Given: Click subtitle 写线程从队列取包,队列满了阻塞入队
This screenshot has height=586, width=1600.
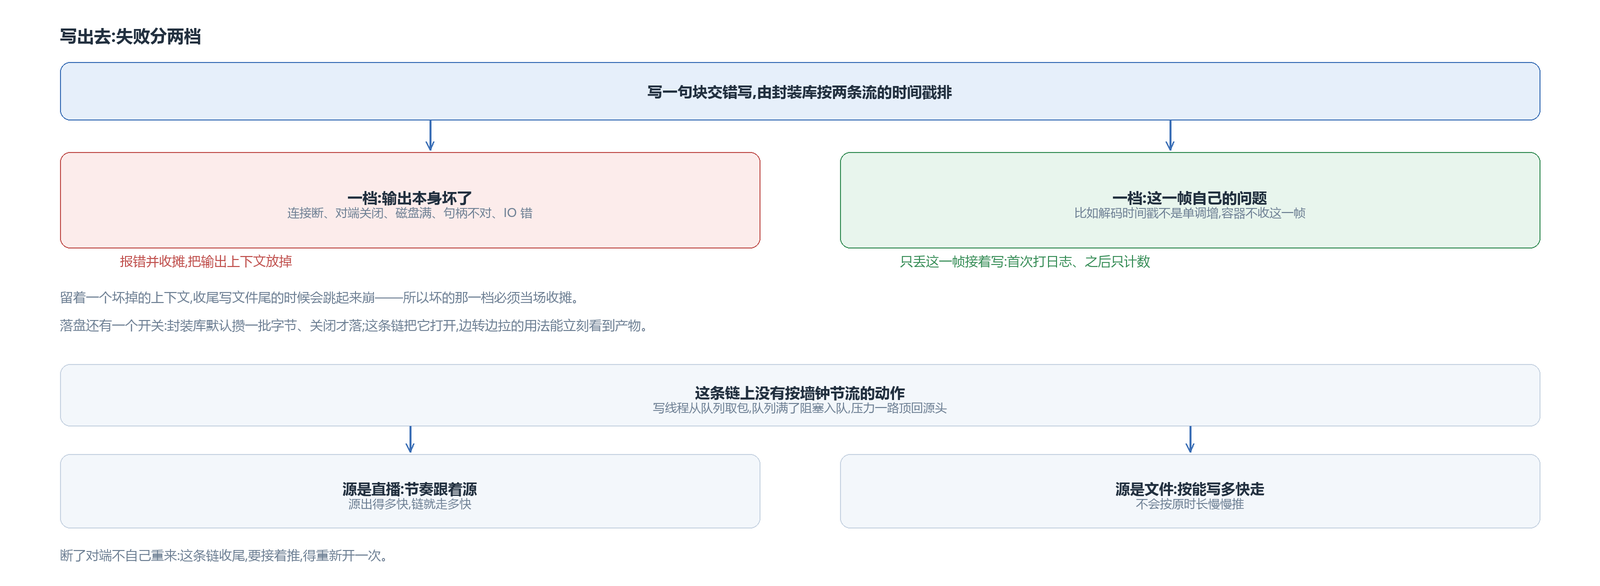Looking at the screenshot, I should pyautogui.click(x=800, y=408).
